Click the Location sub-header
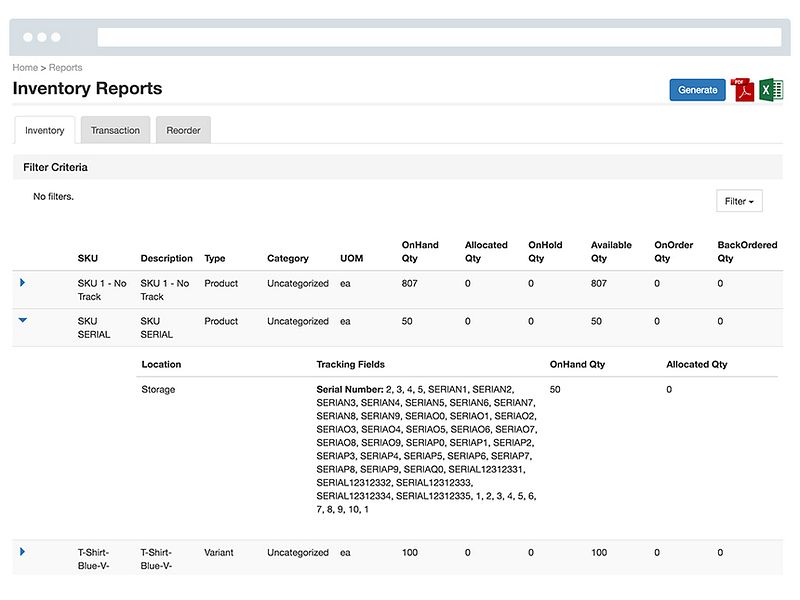The width and height of the screenshot is (800, 600). point(161,364)
